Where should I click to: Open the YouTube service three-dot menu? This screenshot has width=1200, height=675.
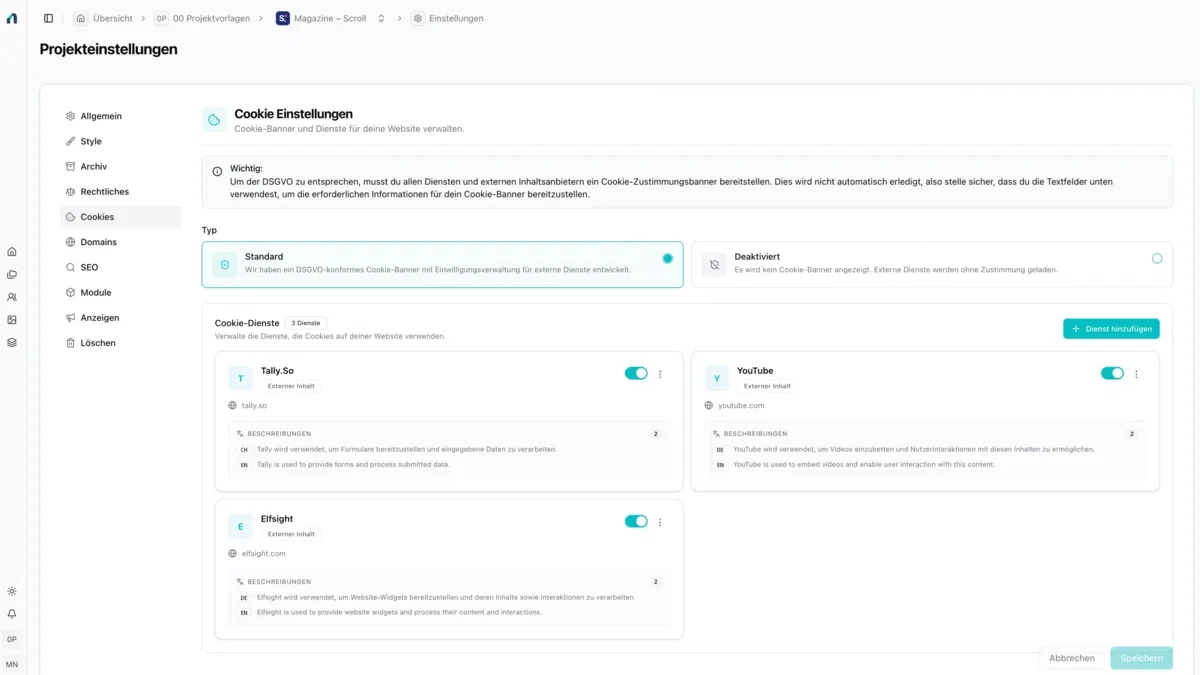(1136, 374)
